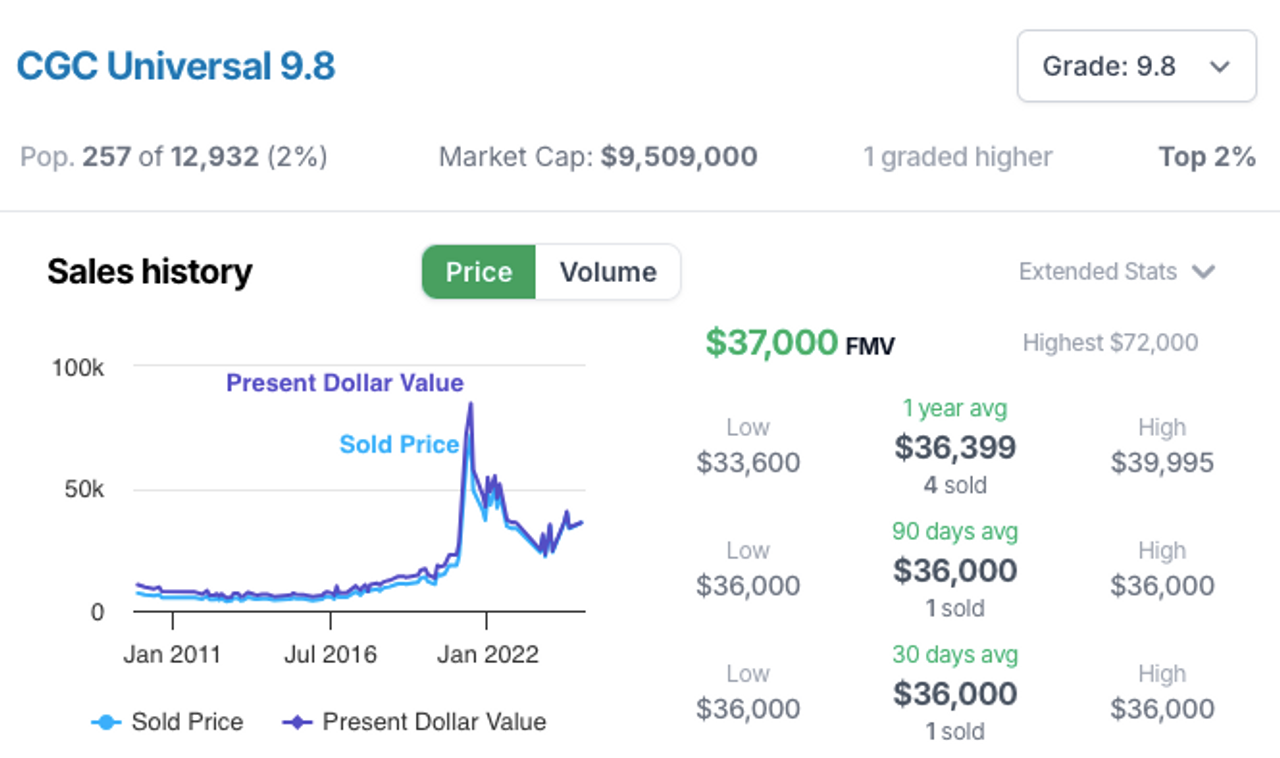Click the Market Cap $9,509,000 text
This screenshot has width=1280, height=758.
tap(598, 157)
